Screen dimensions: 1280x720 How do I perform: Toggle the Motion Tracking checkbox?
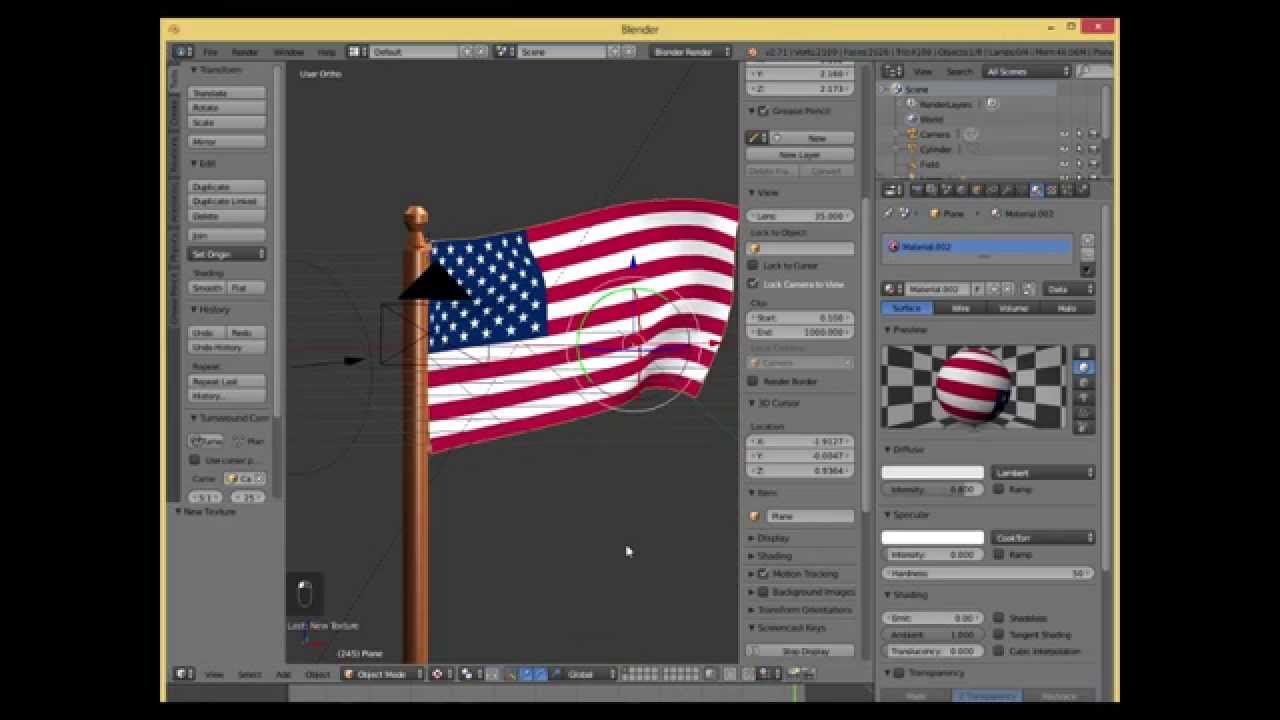point(763,574)
